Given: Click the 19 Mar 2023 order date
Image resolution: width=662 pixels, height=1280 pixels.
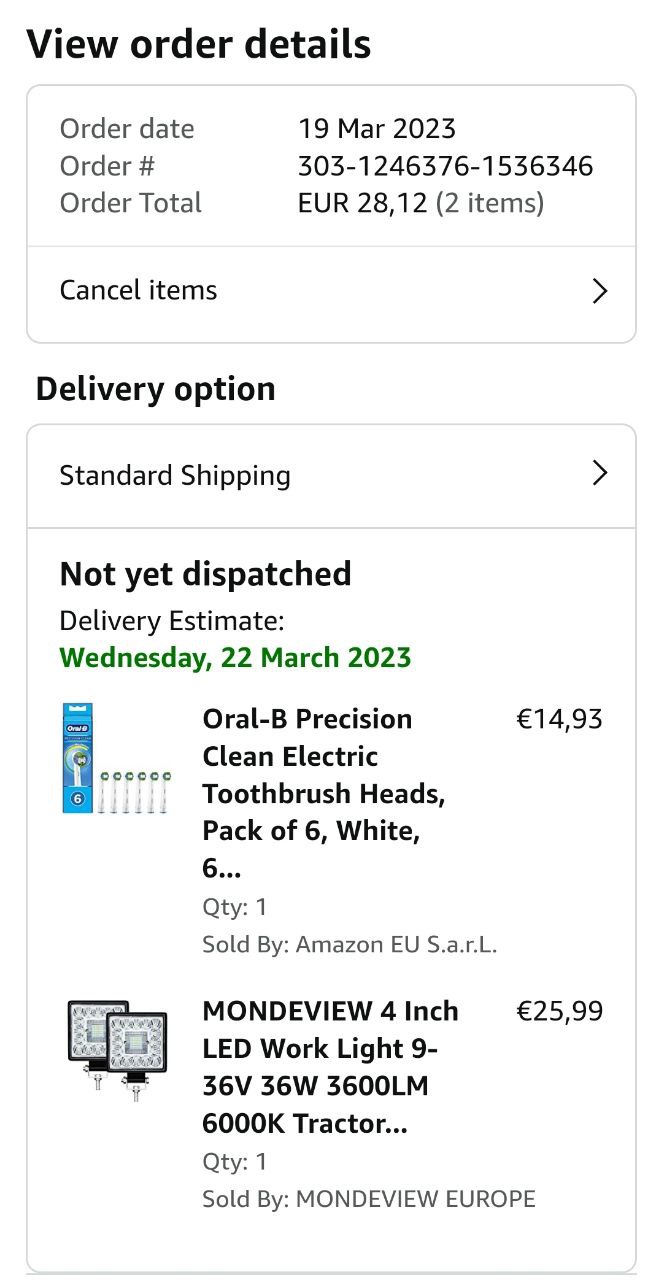Looking at the screenshot, I should [376, 129].
